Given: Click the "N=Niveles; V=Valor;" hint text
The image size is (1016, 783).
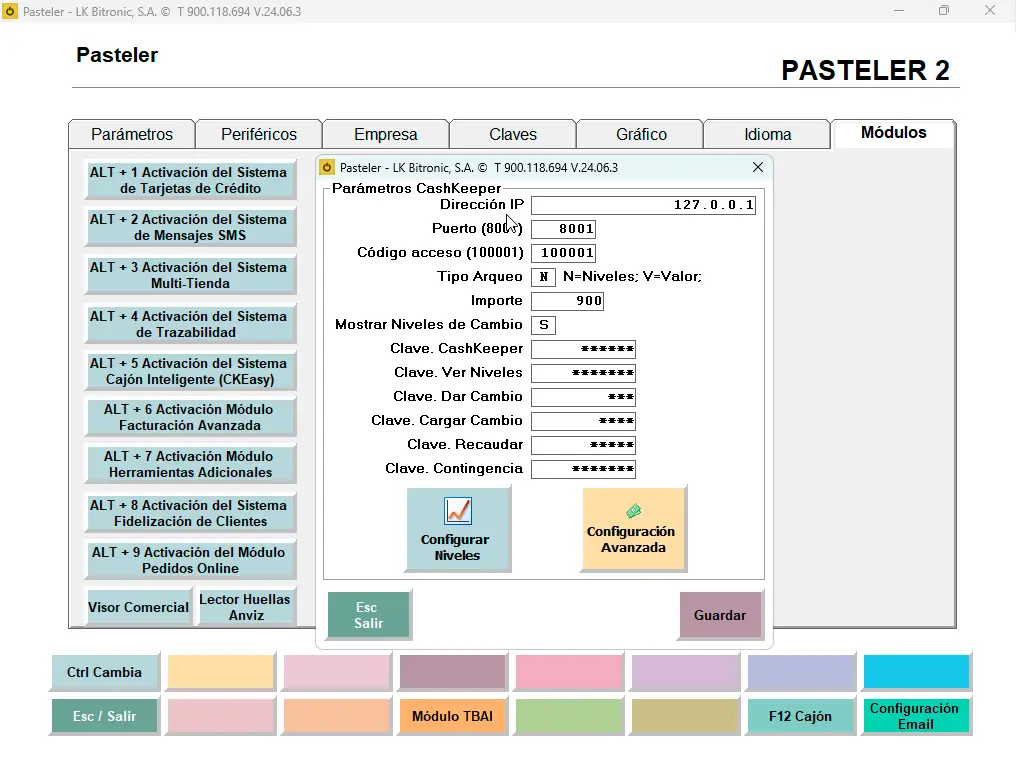Looking at the screenshot, I should point(632,277).
